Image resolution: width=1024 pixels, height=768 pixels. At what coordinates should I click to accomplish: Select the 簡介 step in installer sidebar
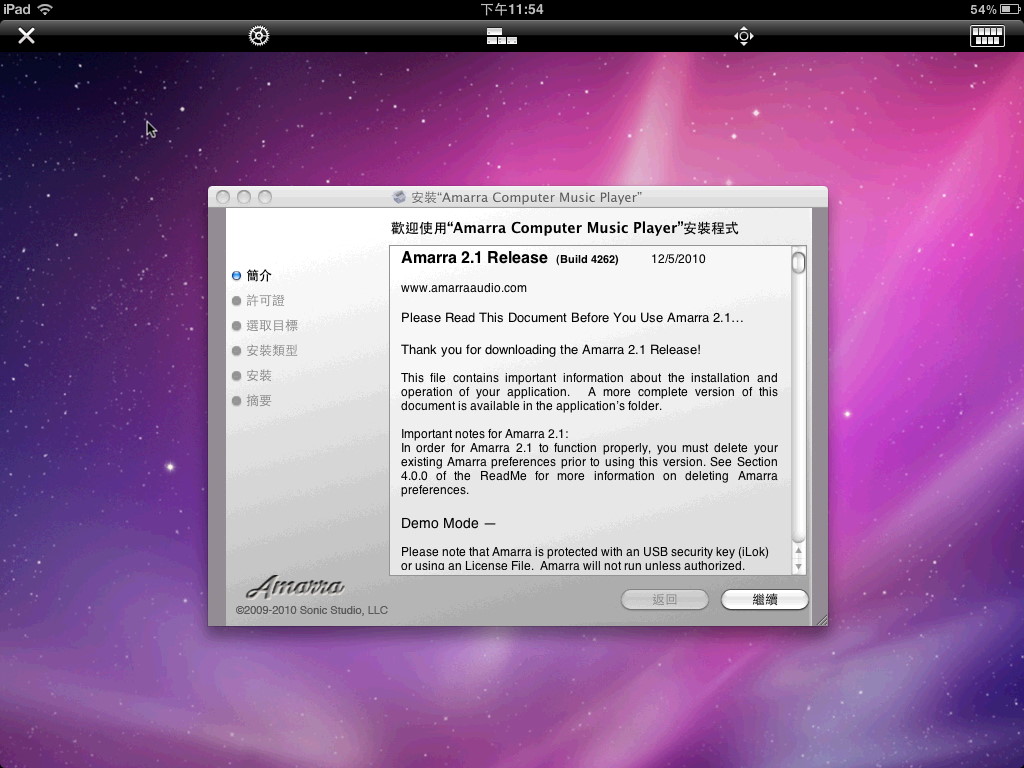(x=252, y=276)
